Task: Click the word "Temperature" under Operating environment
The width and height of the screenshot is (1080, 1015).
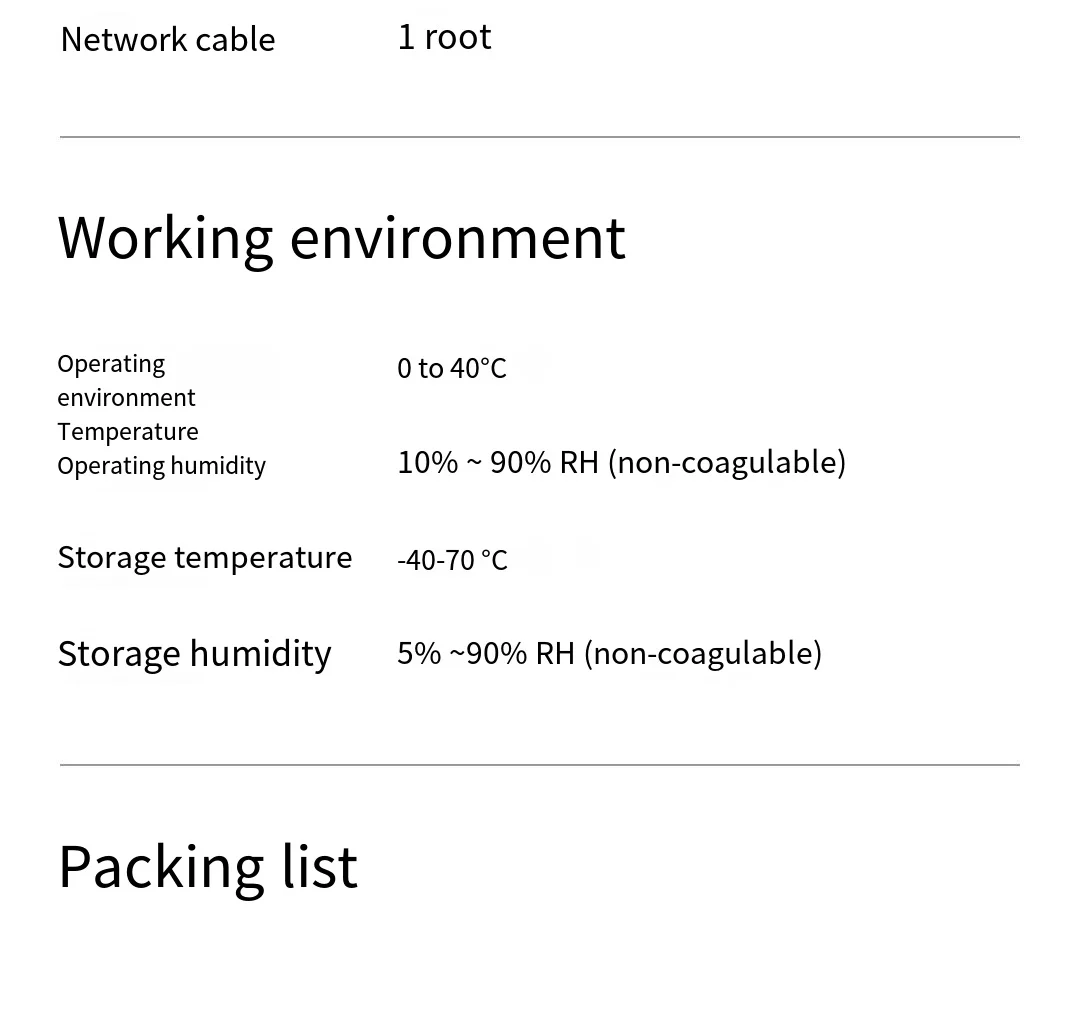Action: click(127, 432)
